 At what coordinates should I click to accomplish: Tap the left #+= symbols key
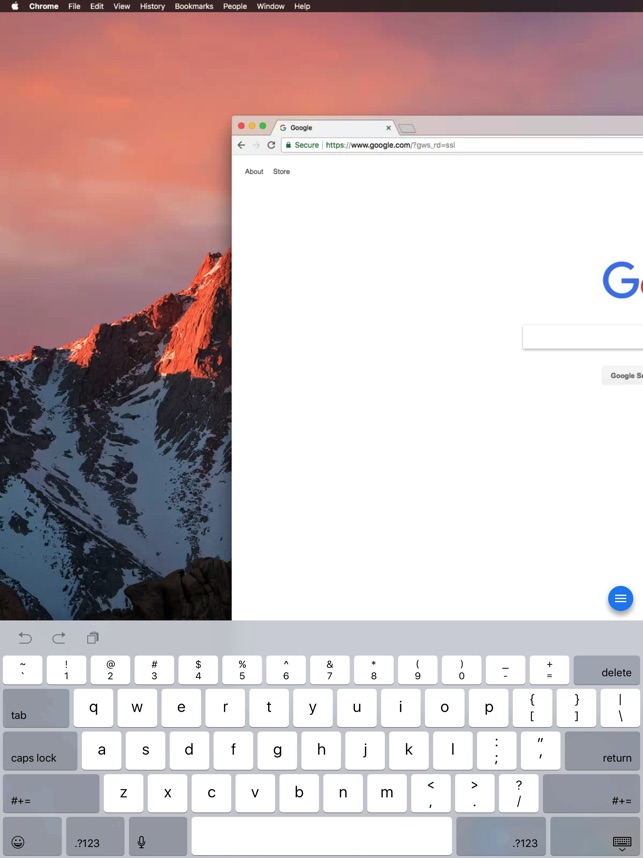click(x=51, y=793)
